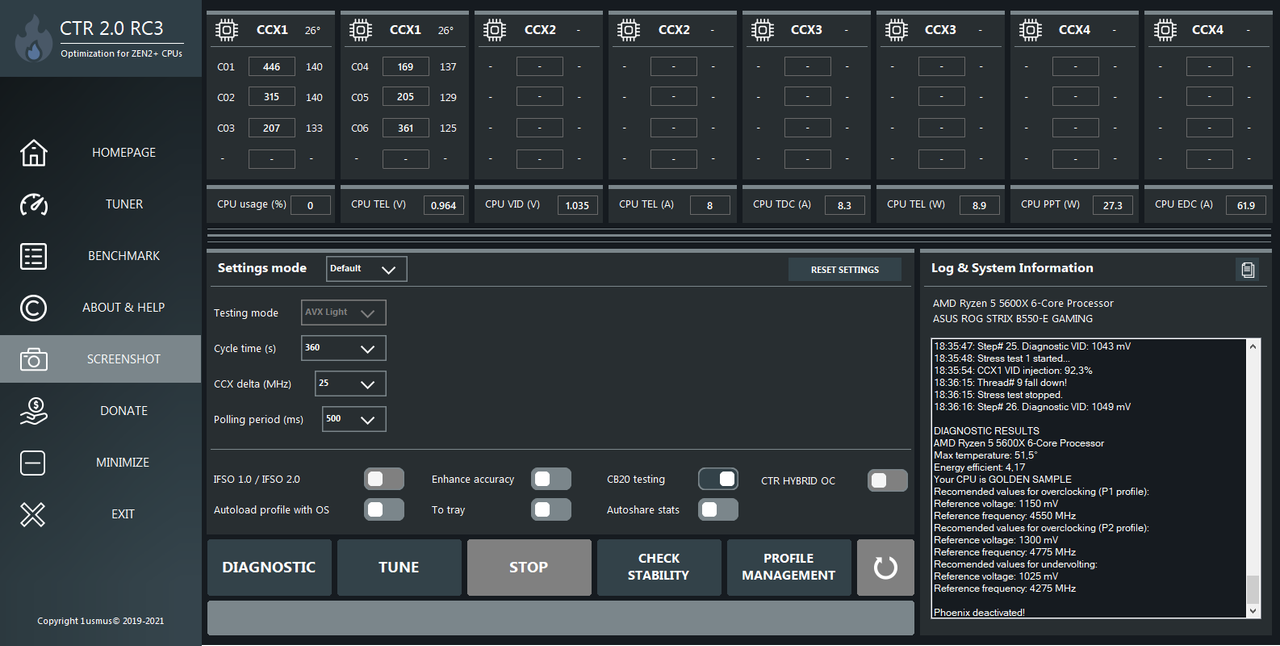The height and width of the screenshot is (646, 1280).
Task: Expand the Polling period dropdown
Action: 354,419
